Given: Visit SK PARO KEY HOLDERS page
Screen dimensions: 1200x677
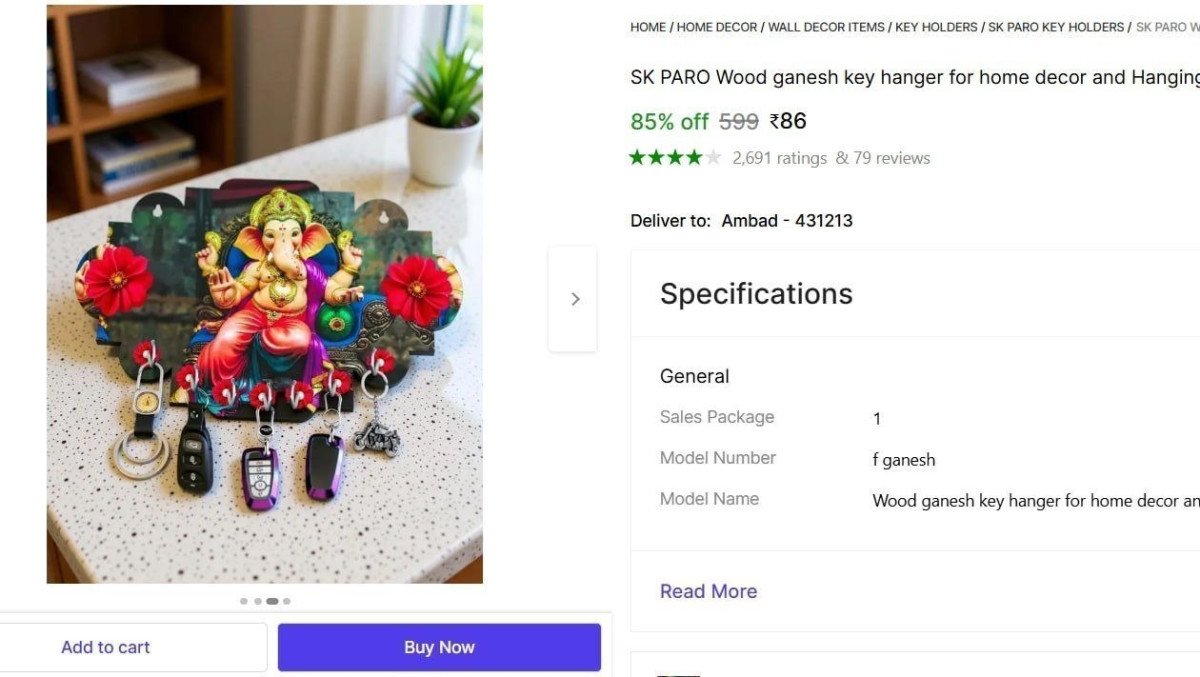Looking at the screenshot, I should (1054, 27).
